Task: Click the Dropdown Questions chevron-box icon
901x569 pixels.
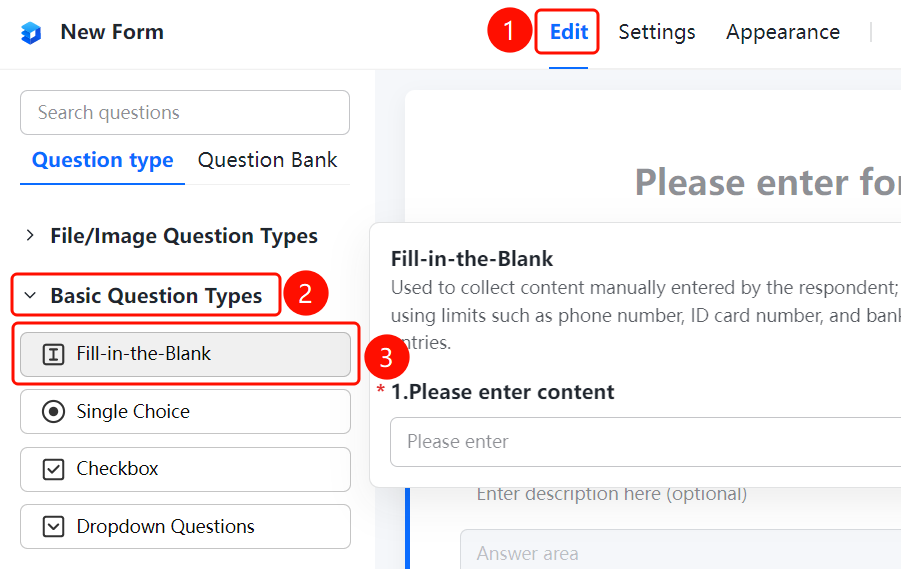Action: 53,526
